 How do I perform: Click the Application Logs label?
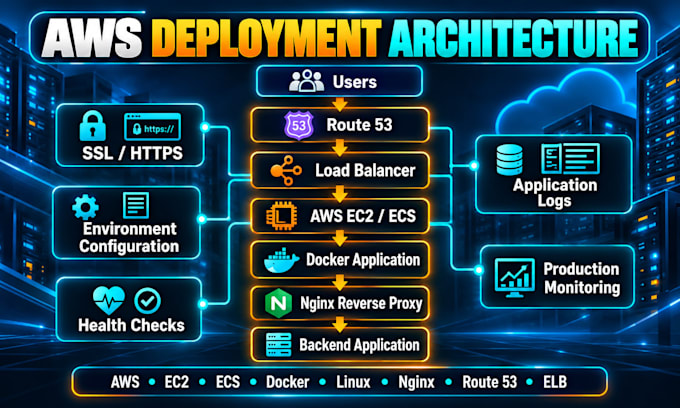555,193
